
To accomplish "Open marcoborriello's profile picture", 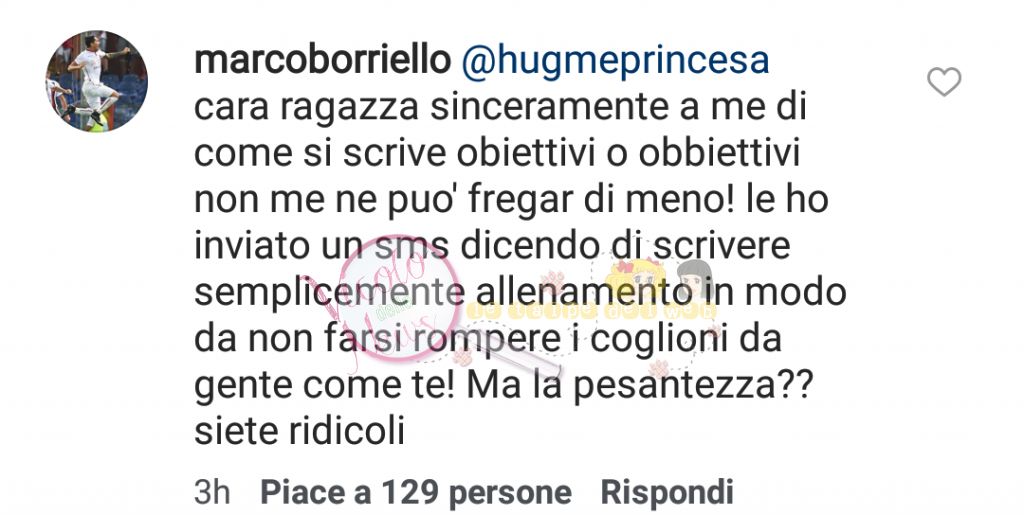I will [x=97, y=81].
